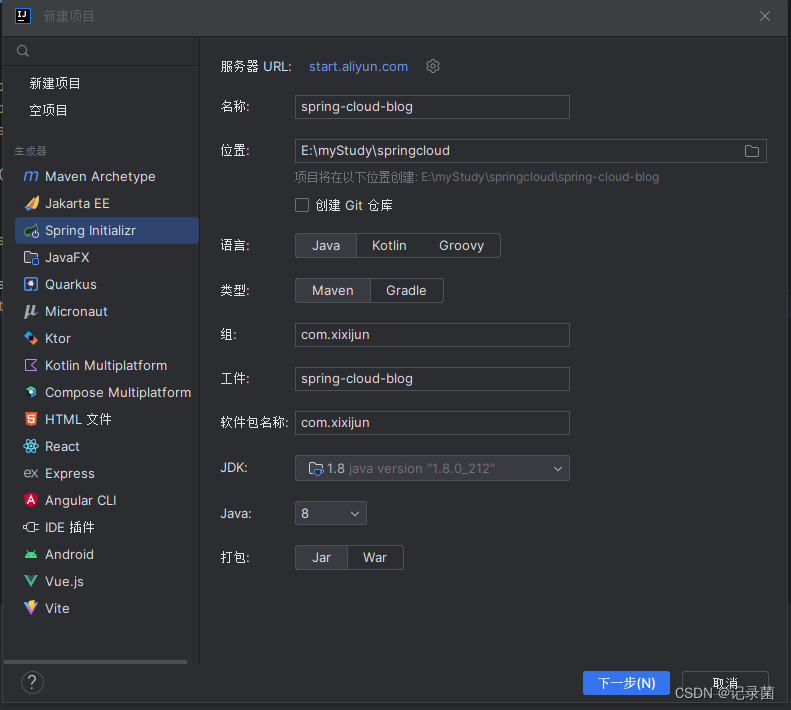The width and height of the screenshot is (791, 710).
Task: Click the sidebar search field
Action: (101, 51)
